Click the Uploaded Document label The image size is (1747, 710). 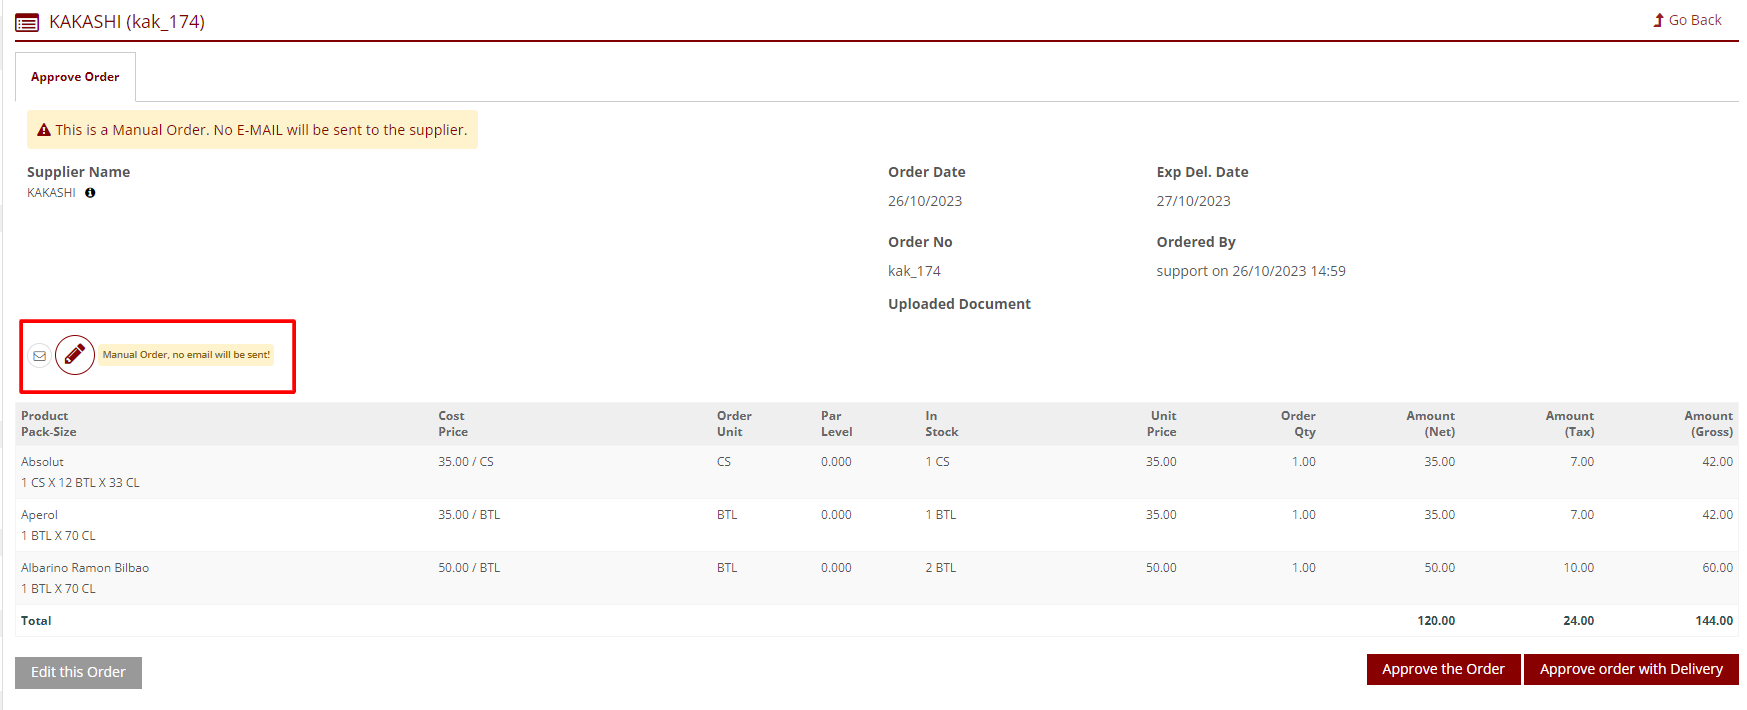click(959, 304)
